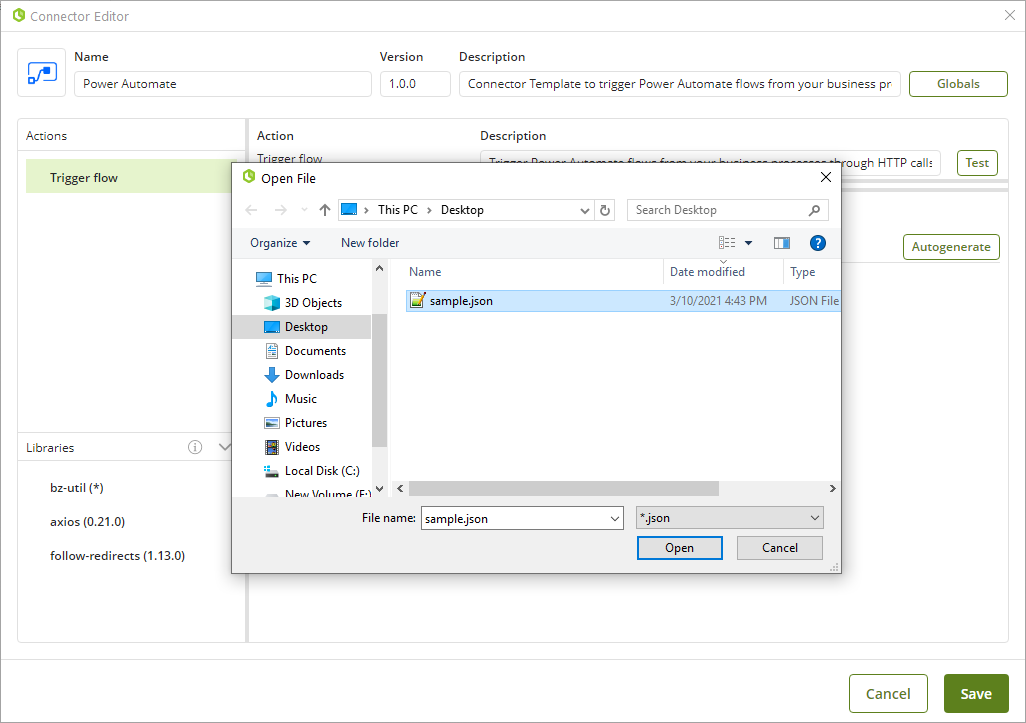Click the horizontal scrollbar left arrow
Viewport: 1026px width, 723px height.
(x=400, y=489)
